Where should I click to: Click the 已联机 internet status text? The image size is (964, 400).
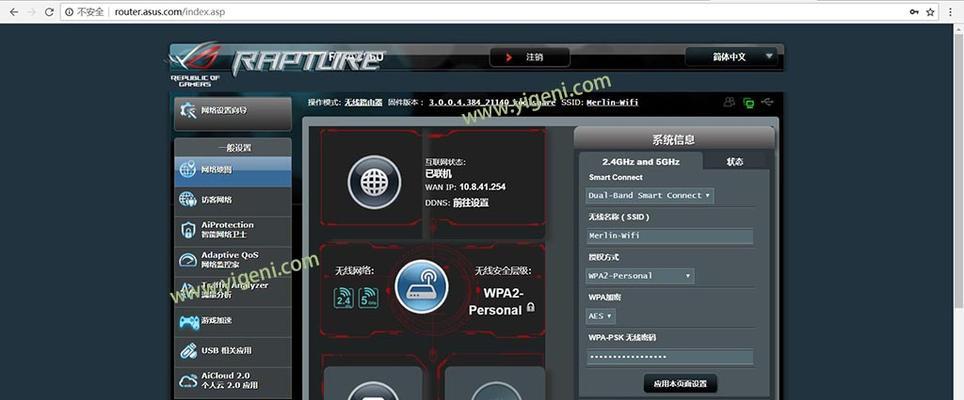438,174
